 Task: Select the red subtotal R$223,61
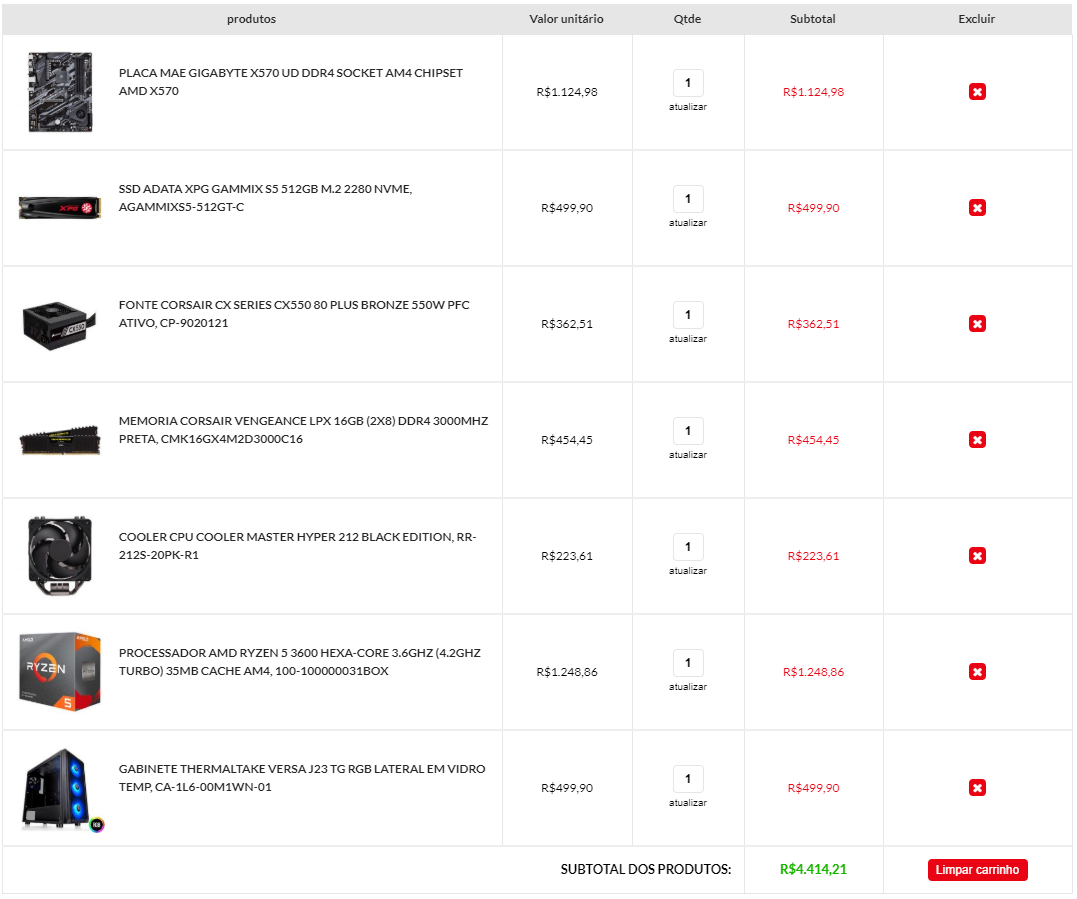pyautogui.click(x=813, y=556)
